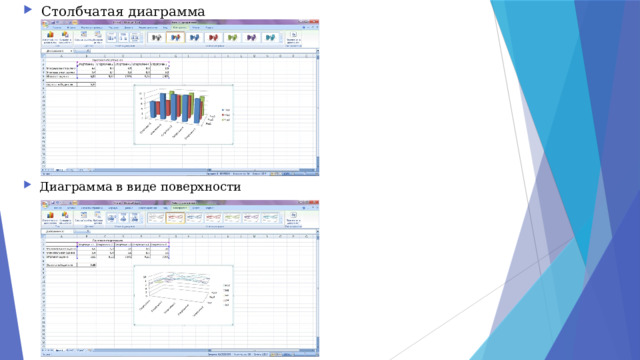Open Select Data in the surface-chart Excel ribbon
640x360 pixels.
pos(98,218)
